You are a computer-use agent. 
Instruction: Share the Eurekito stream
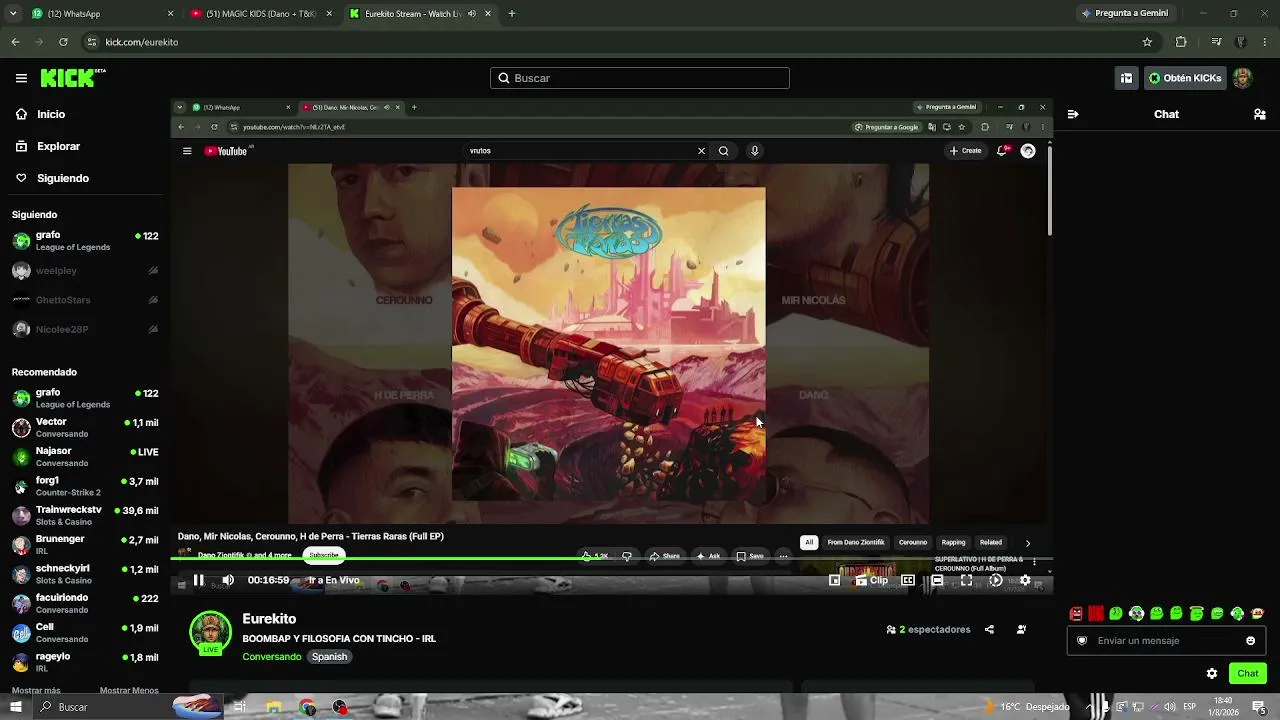989,630
